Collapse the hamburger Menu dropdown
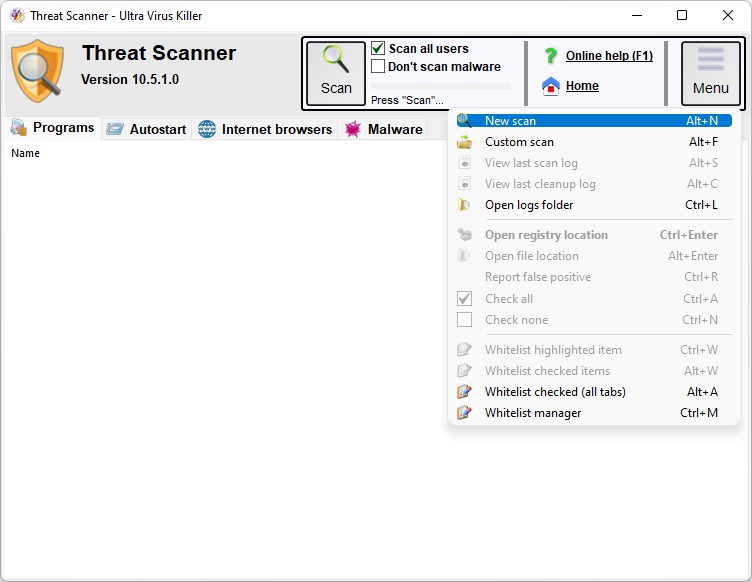 [710, 72]
